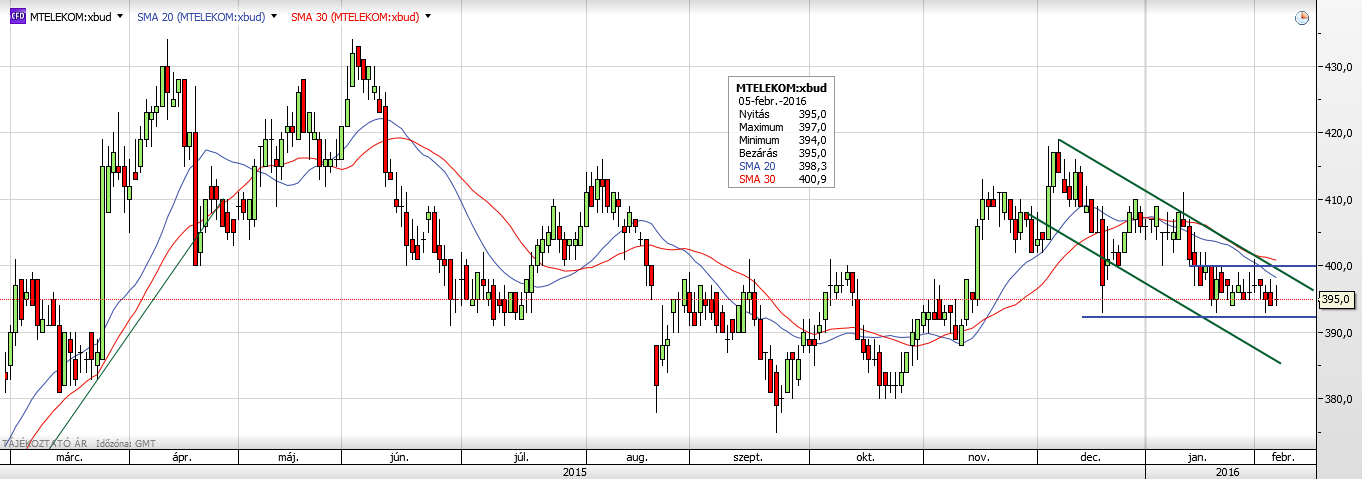Click the jún. month label
The width and height of the screenshot is (1362, 479).
pyautogui.click(x=401, y=457)
